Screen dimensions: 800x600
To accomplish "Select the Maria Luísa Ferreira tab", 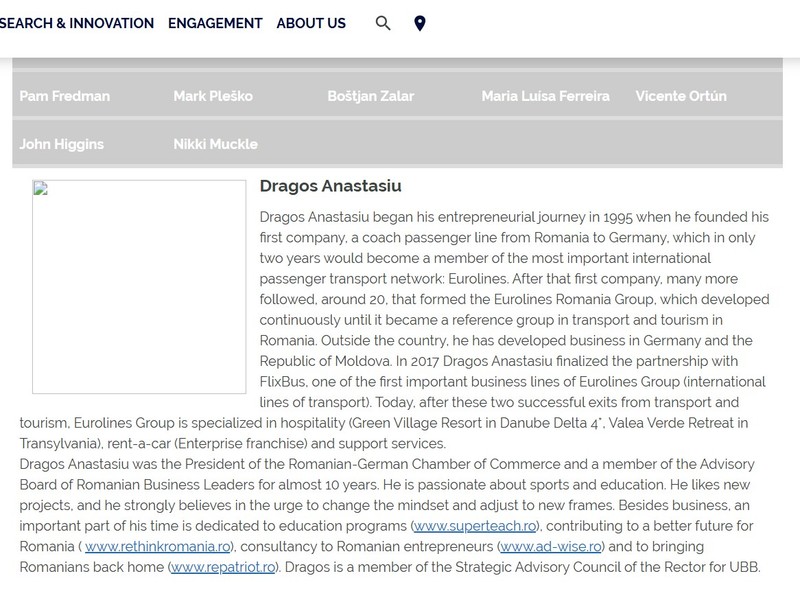I will click(x=545, y=96).
